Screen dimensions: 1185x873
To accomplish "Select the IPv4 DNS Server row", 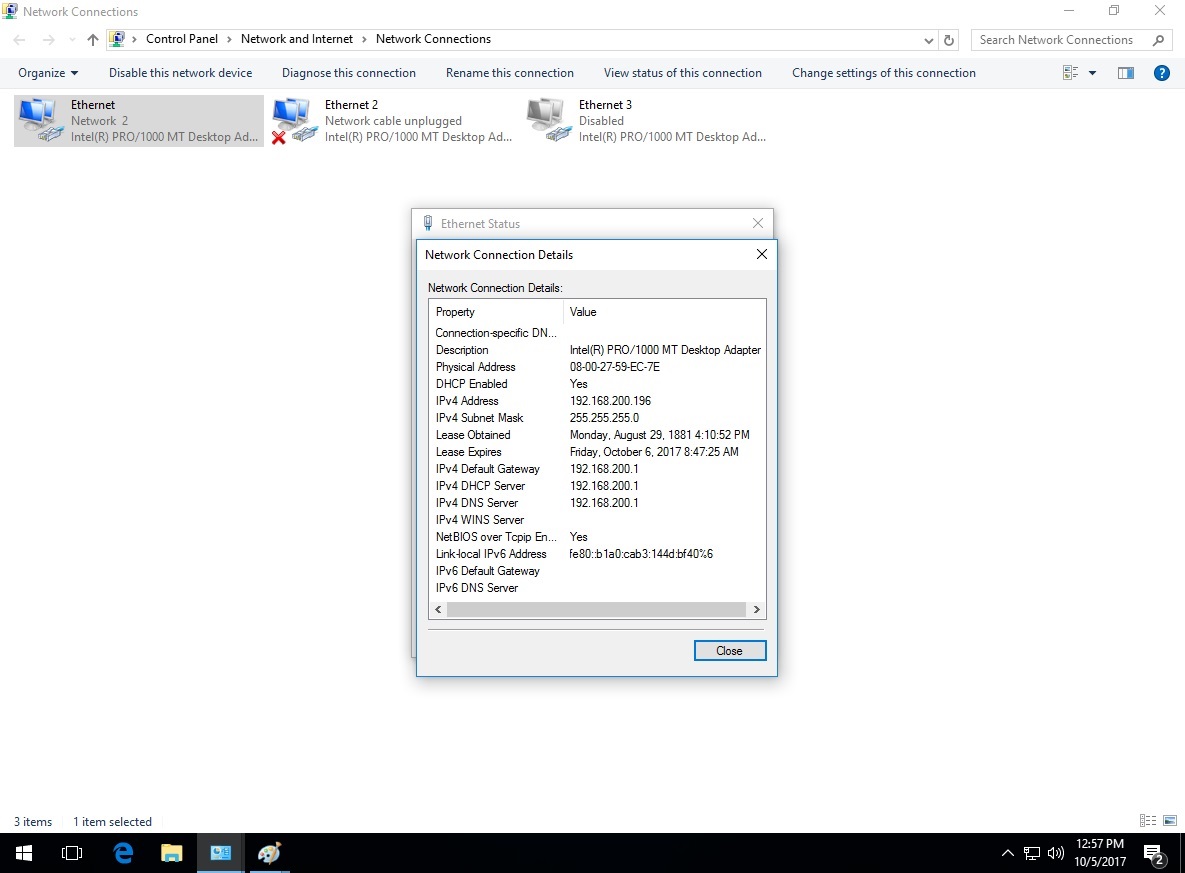I will (597, 503).
